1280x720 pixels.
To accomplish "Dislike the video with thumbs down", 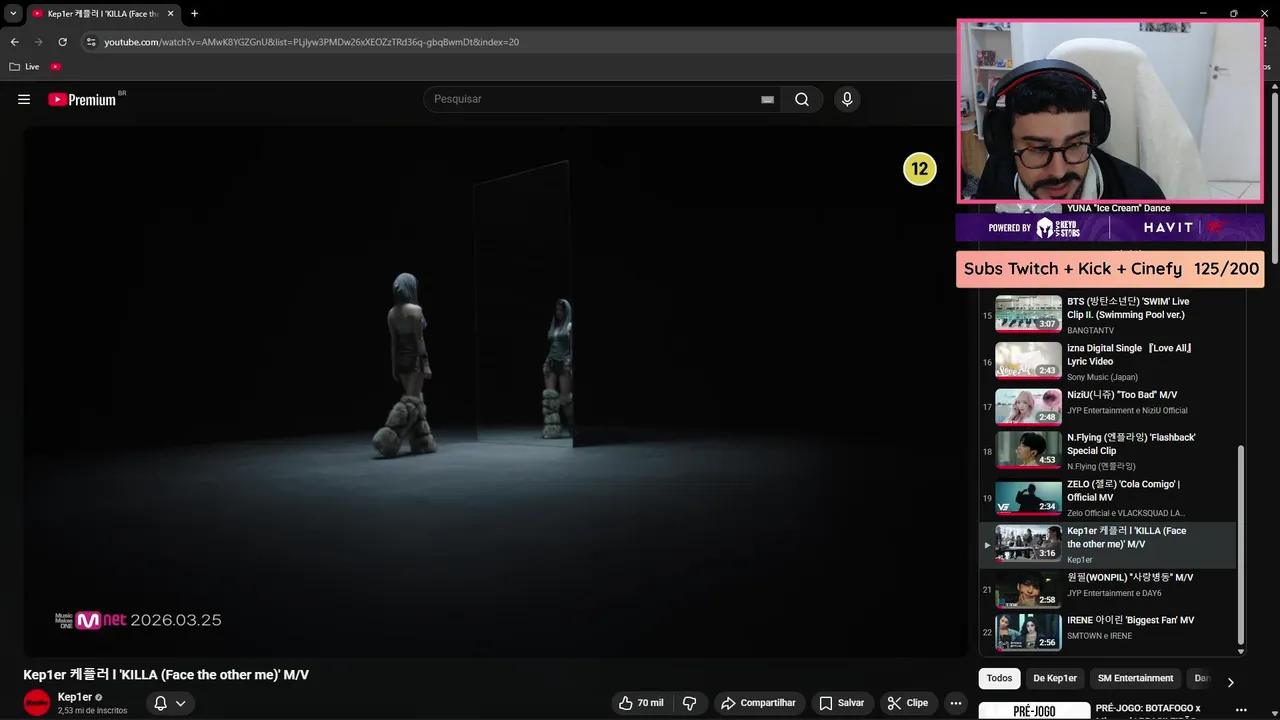I will tap(690, 703).
